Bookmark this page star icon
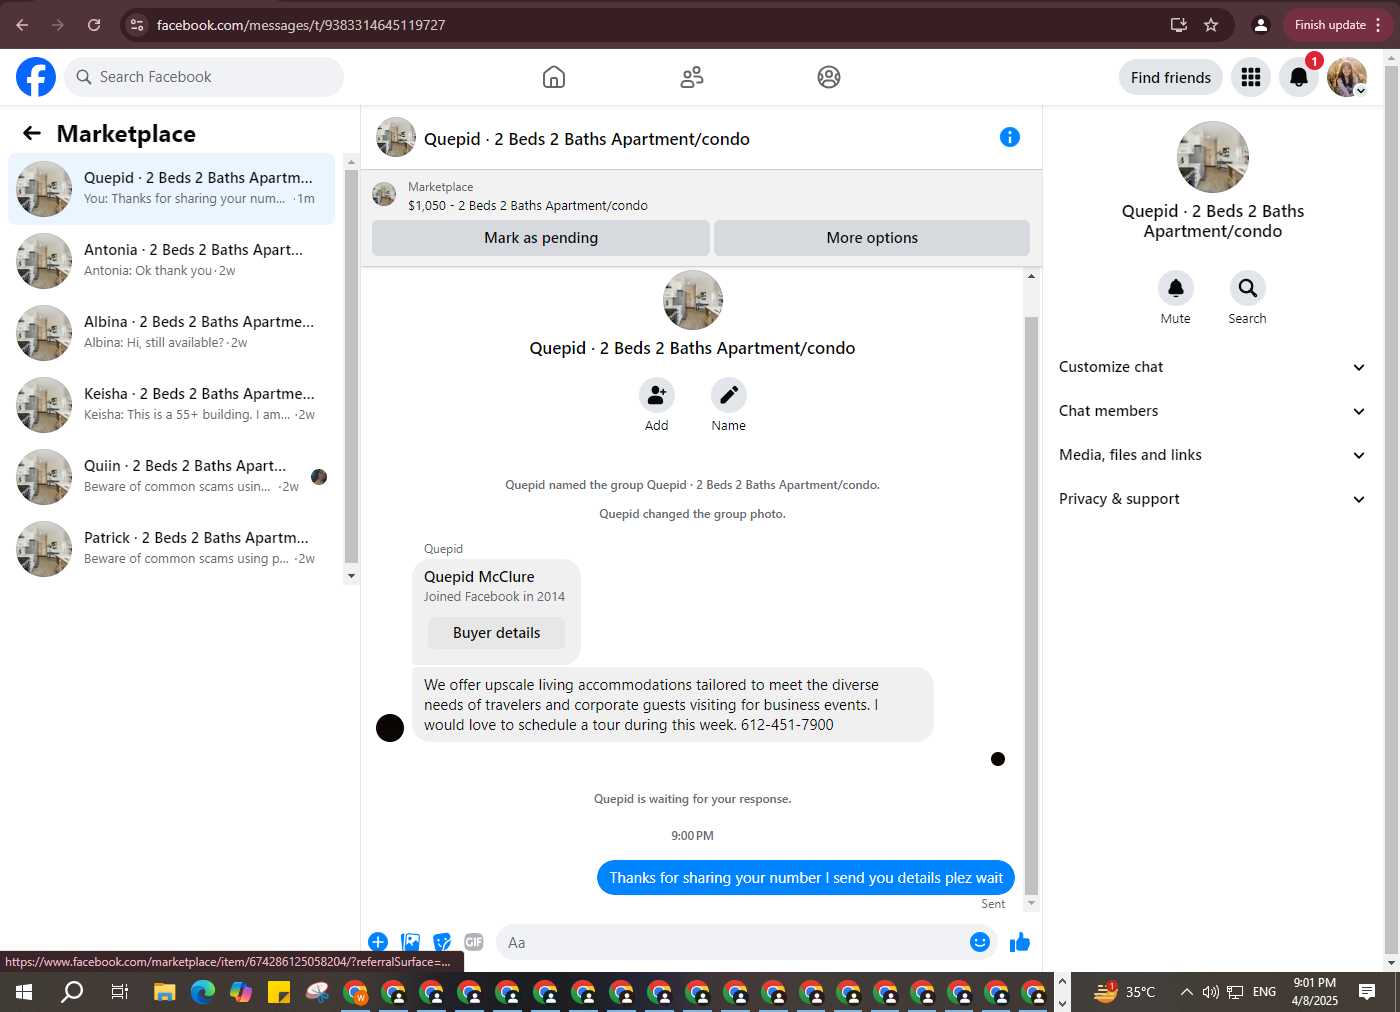The image size is (1400, 1012). (x=1211, y=25)
